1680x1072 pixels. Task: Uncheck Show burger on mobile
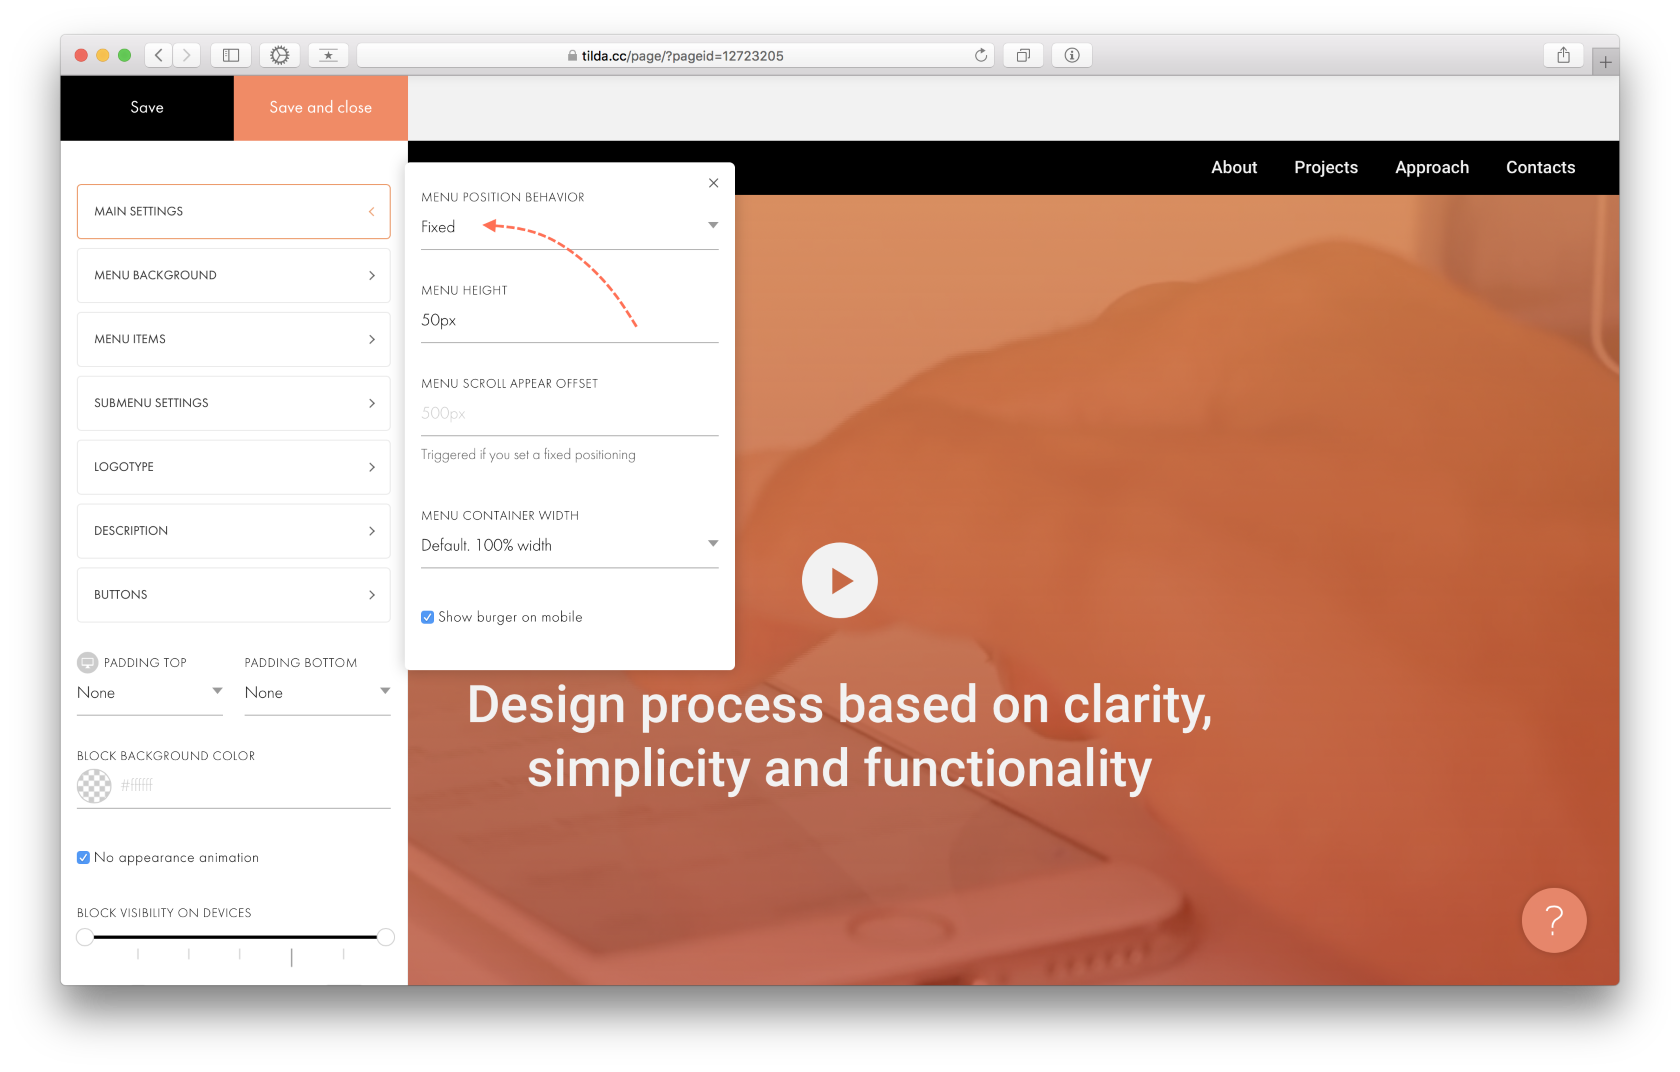(x=427, y=617)
